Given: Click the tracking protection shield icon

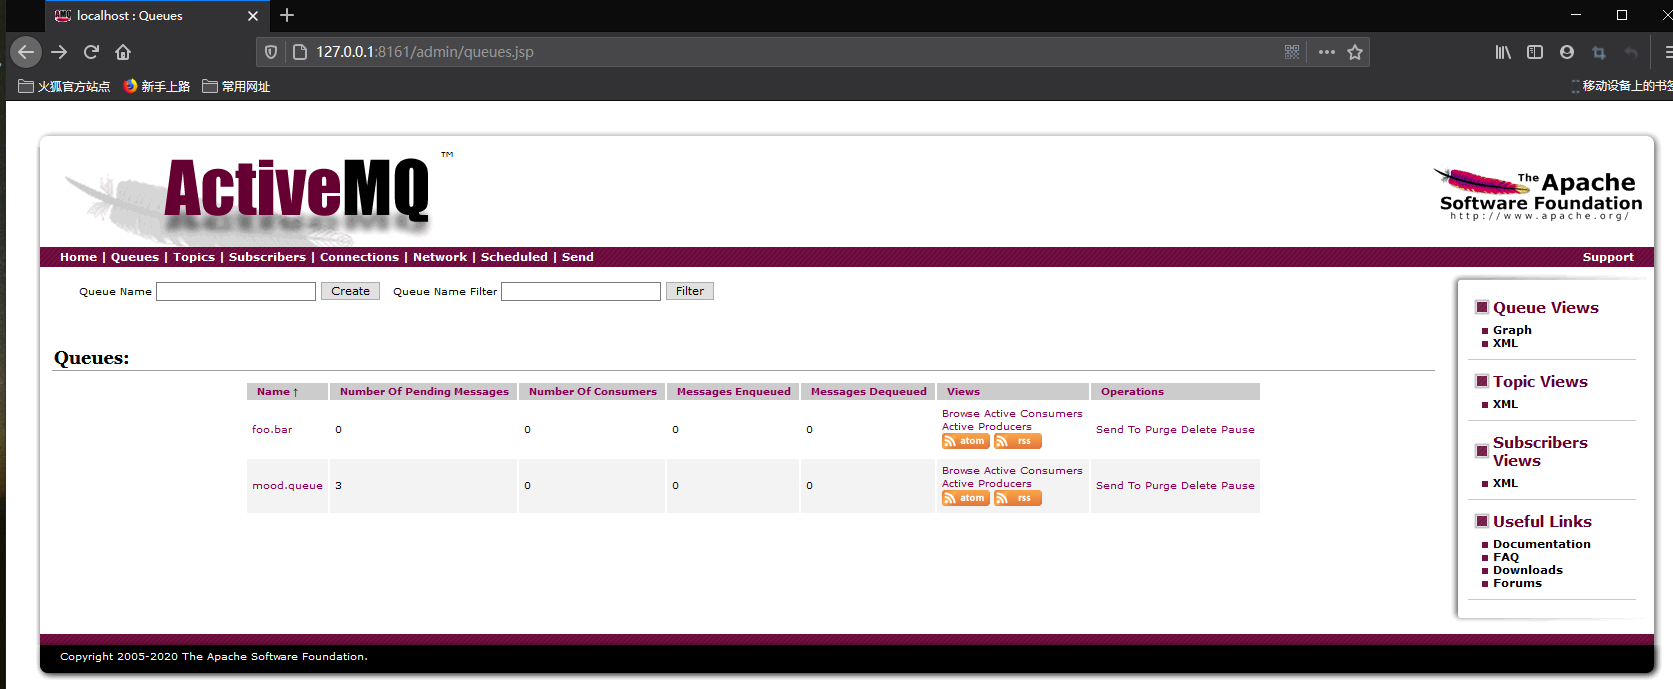Looking at the screenshot, I should pos(271,52).
